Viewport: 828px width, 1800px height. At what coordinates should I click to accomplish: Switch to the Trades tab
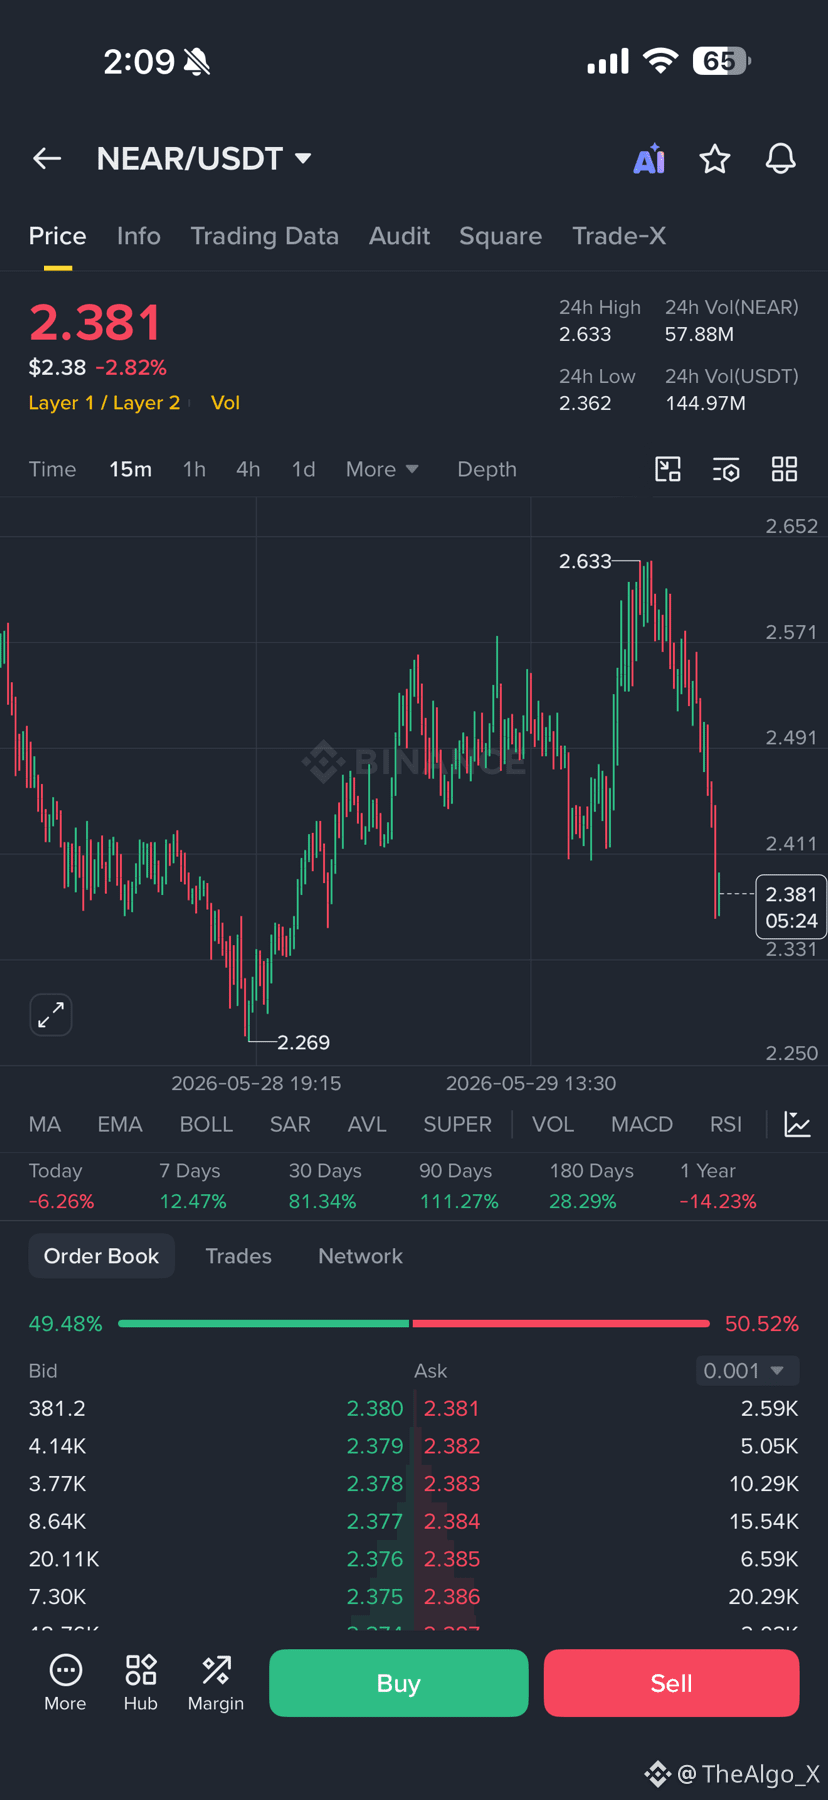coord(238,1256)
